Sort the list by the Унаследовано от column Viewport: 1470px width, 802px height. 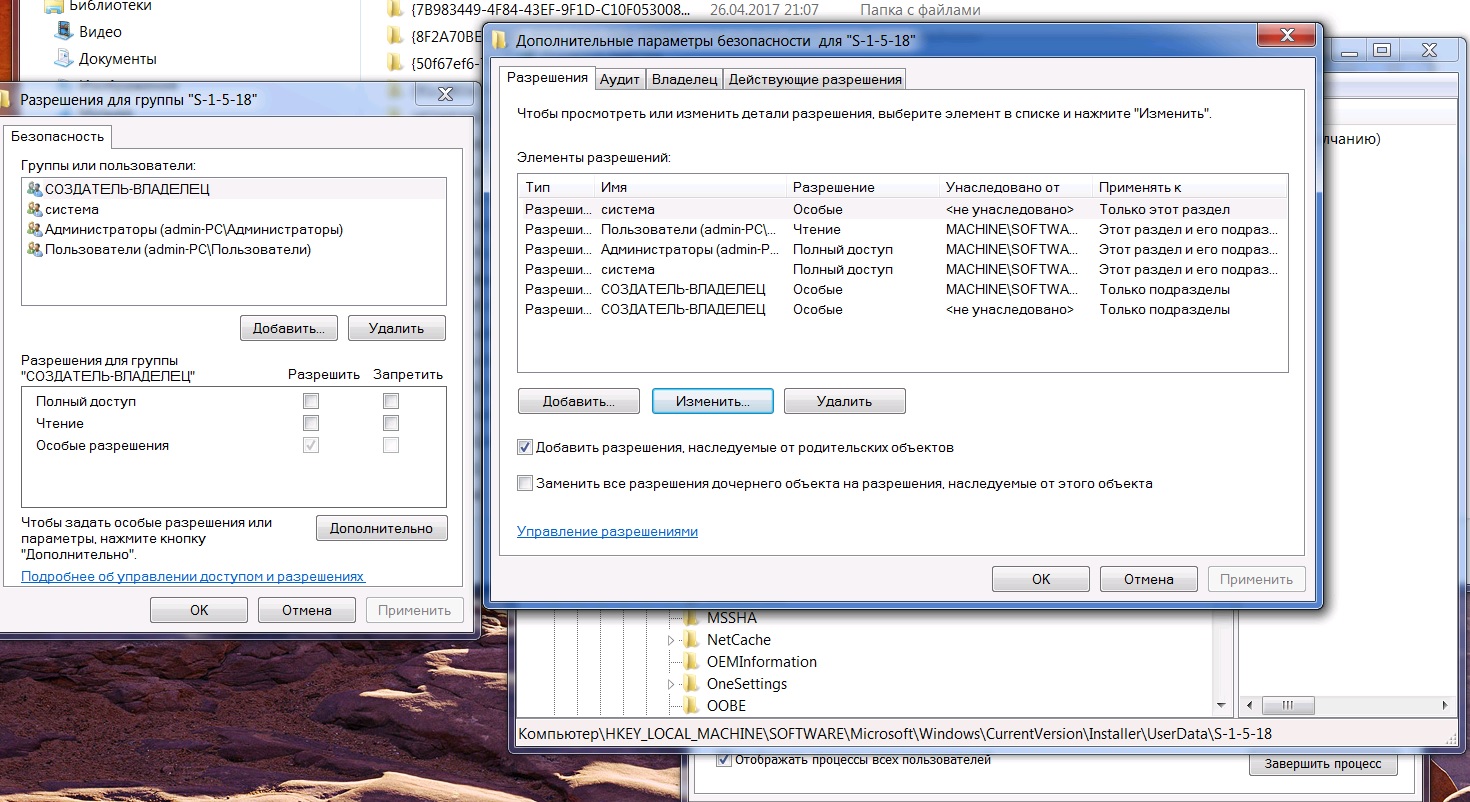click(x=1014, y=187)
